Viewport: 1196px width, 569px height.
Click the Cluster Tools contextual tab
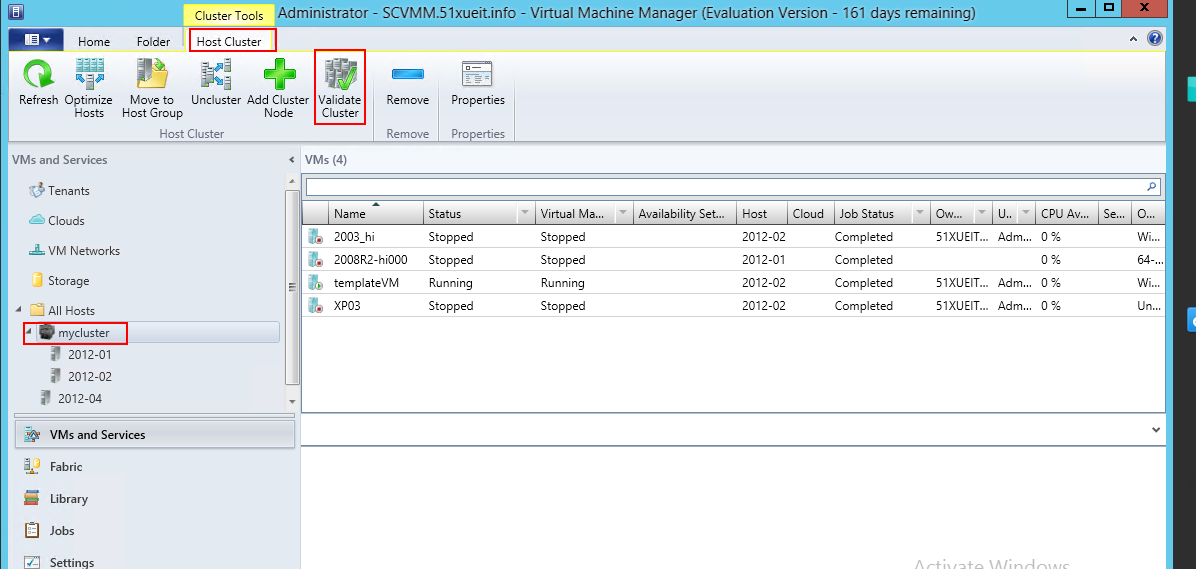230,15
